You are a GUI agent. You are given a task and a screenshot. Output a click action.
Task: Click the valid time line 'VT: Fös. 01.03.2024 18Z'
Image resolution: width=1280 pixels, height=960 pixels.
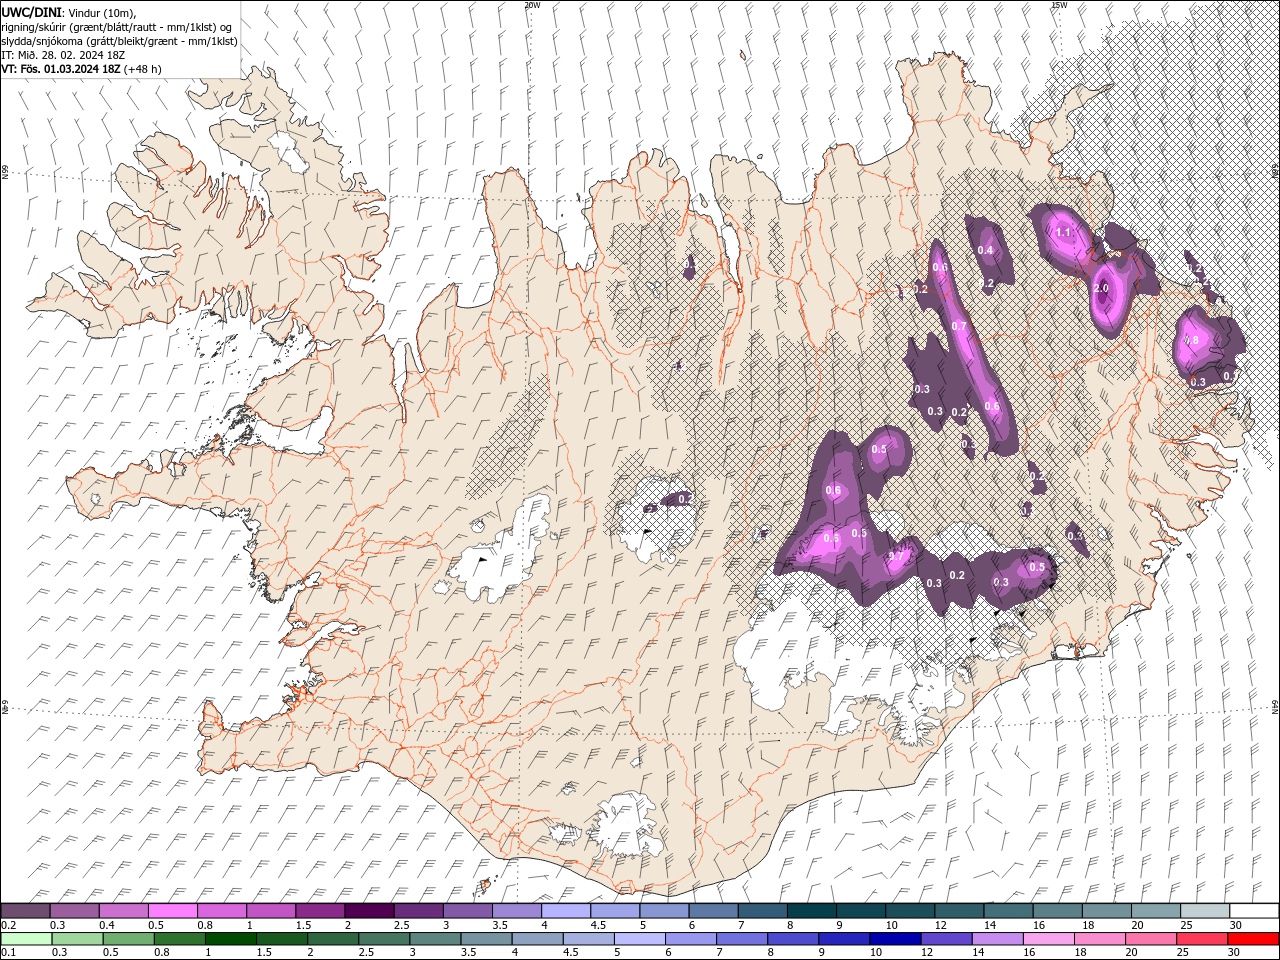point(61,69)
